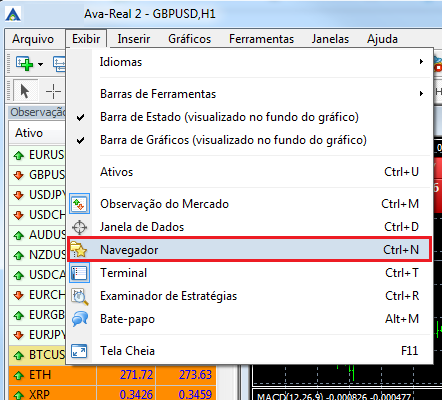
Task: Expand the Barras de Ferramentas submenu arrow
Action: click(422, 94)
